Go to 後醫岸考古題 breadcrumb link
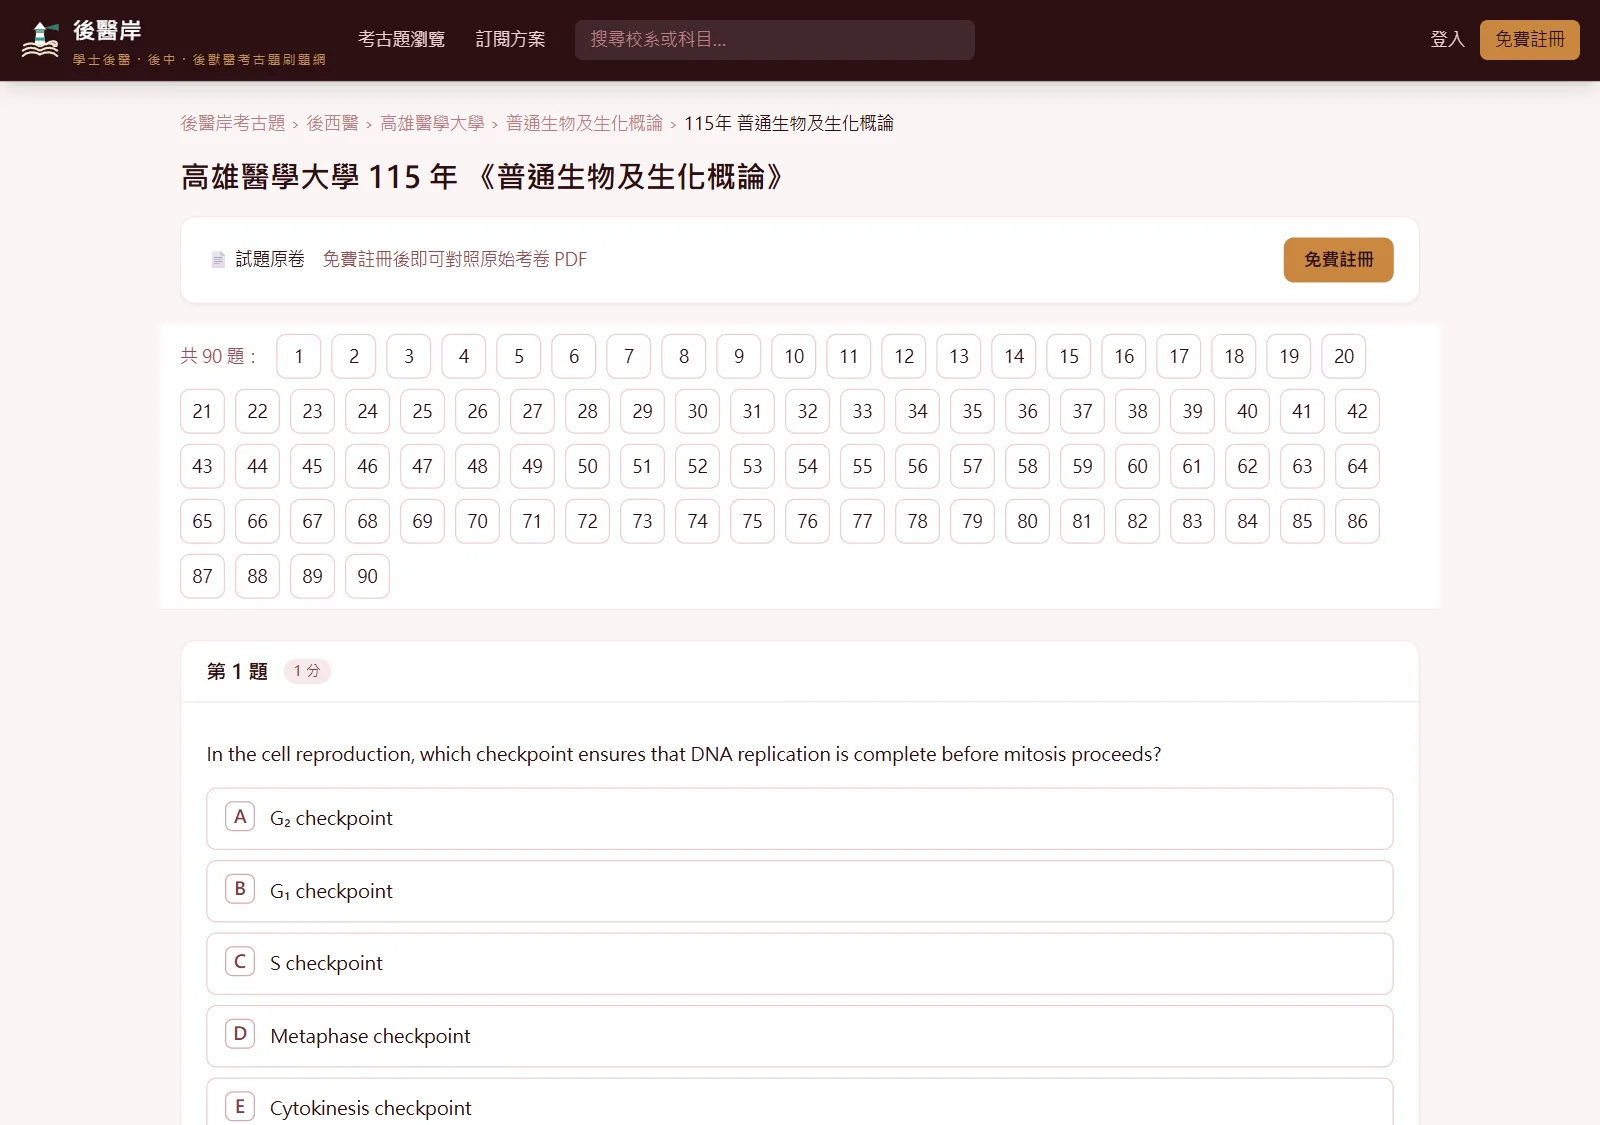 (233, 123)
